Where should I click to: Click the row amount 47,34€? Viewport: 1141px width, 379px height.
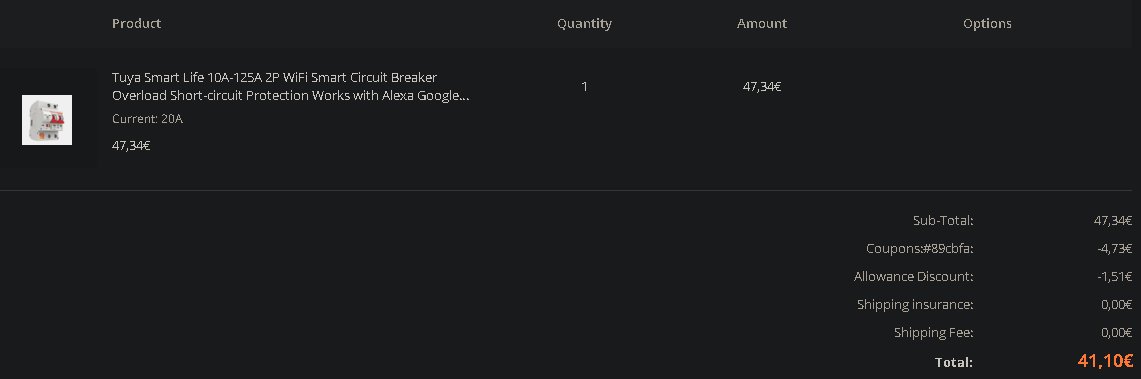pos(762,87)
